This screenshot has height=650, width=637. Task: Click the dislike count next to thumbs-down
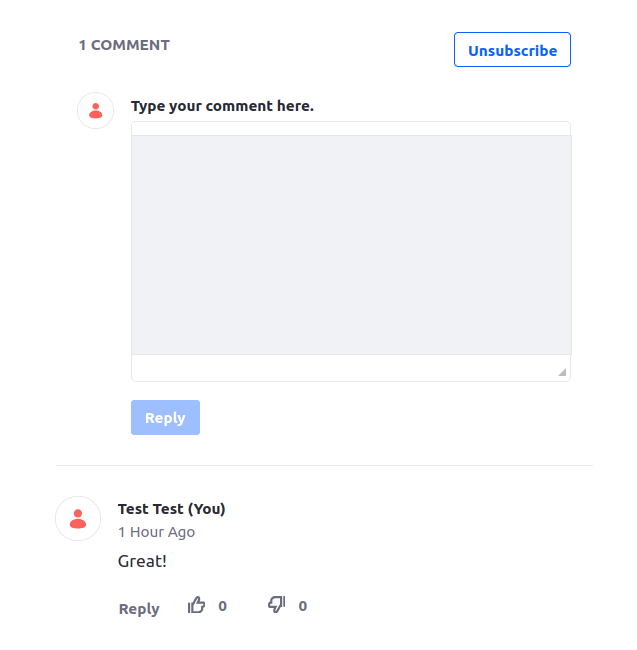(x=303, y=606)
